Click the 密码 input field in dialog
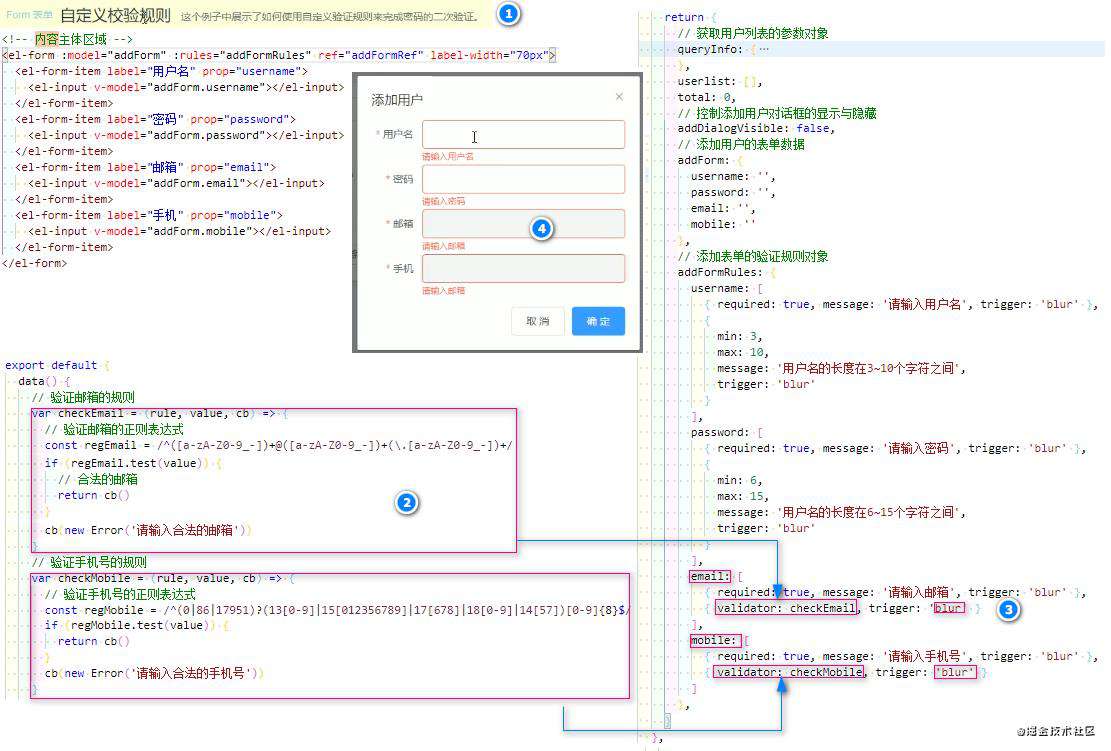This screenshot has width=1111, height=751. [x=524, y=179]
